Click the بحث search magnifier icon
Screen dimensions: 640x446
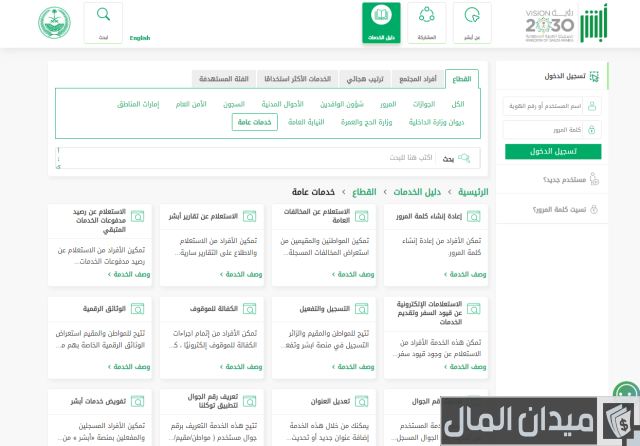click(464, 158)
